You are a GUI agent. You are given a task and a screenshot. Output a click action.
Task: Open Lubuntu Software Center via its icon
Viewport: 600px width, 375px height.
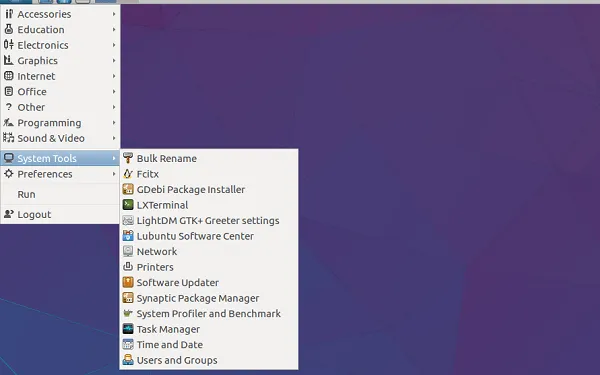(128, 236)
